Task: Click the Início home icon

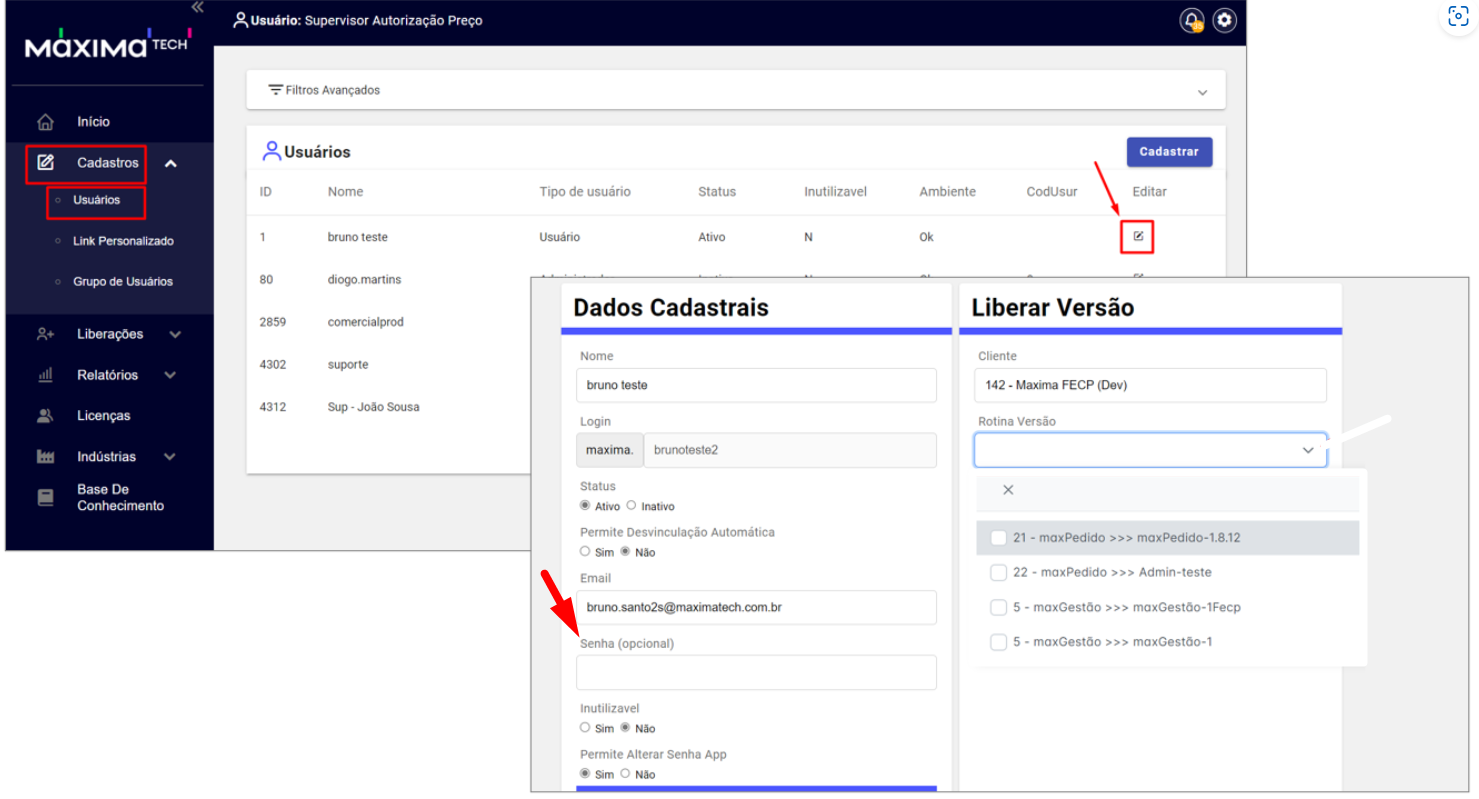Action: [x=45, y=122]
